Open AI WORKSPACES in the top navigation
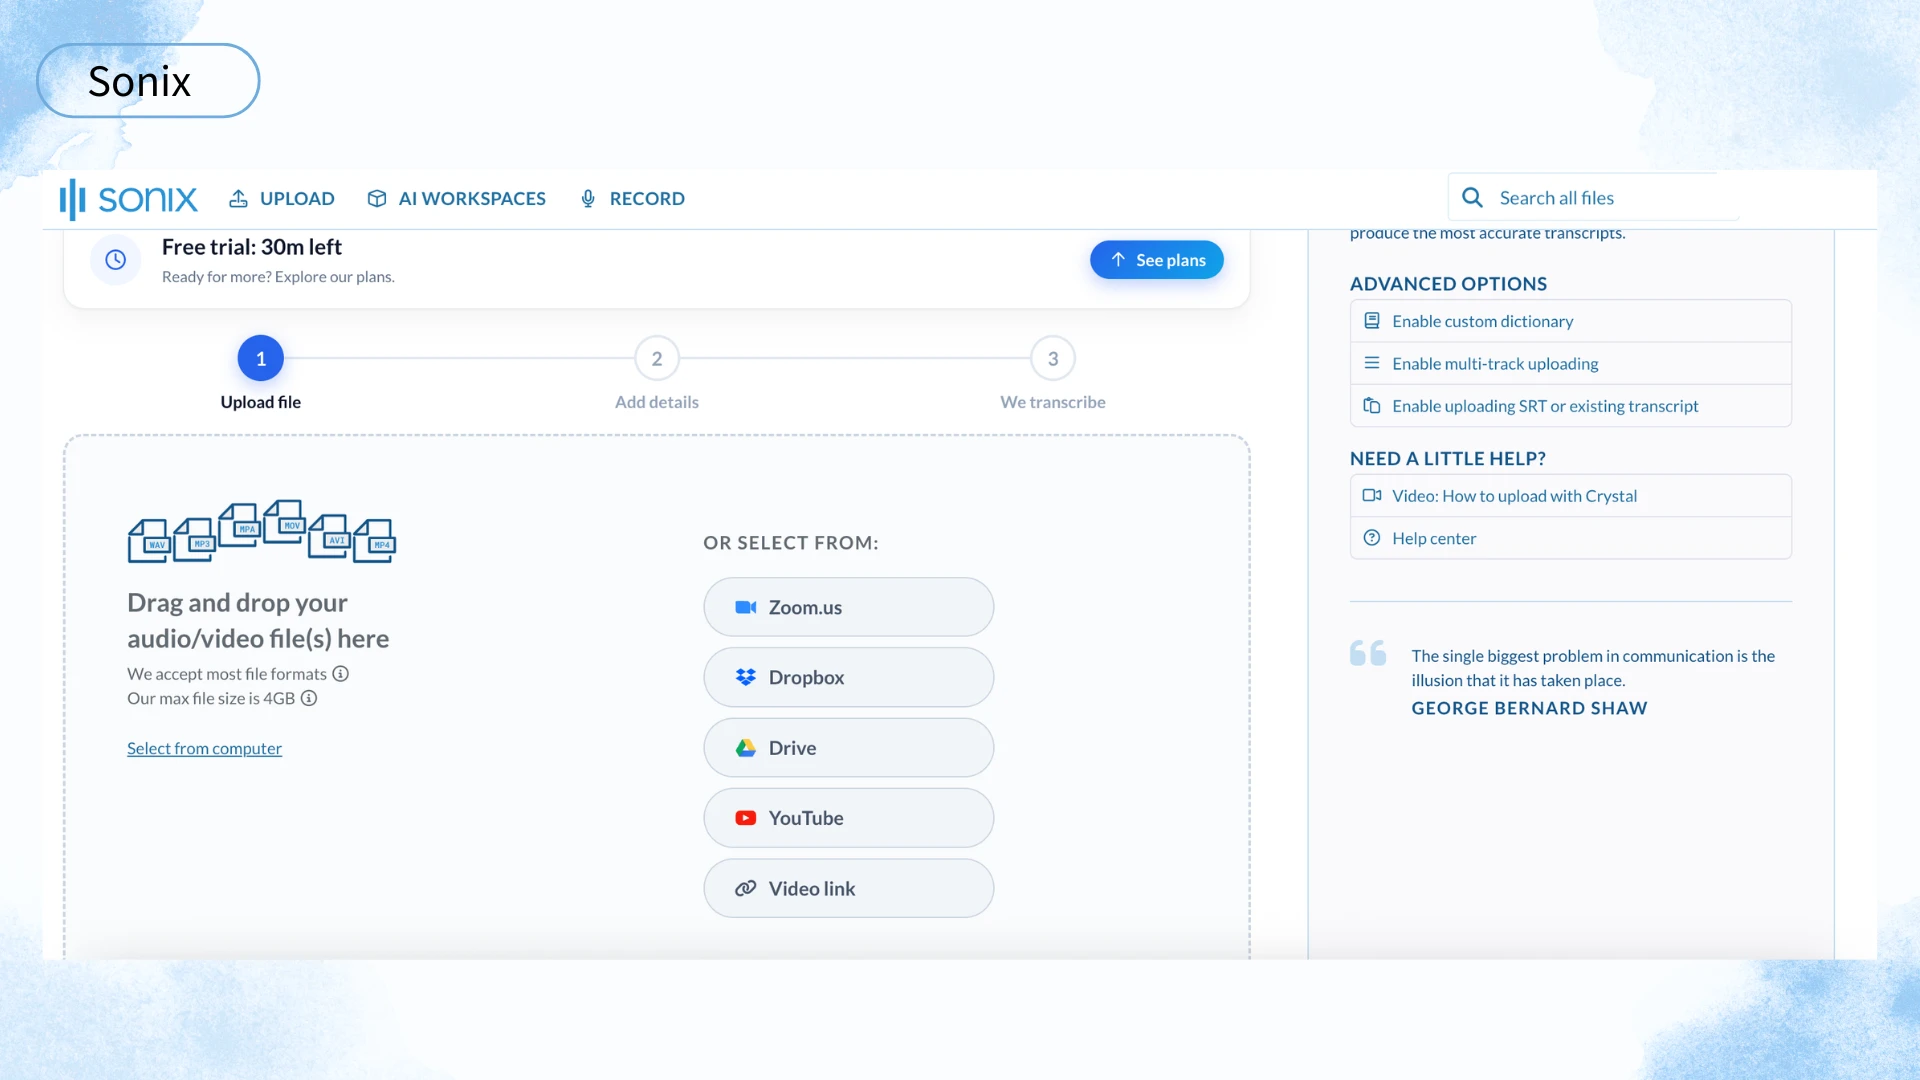 pyautogui.click(x=456, y=199)
